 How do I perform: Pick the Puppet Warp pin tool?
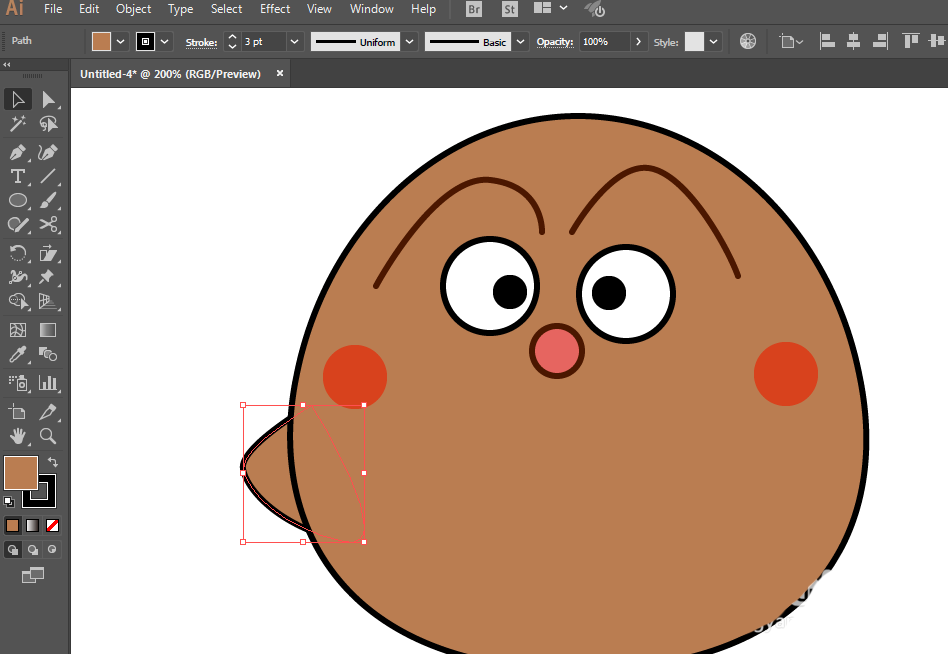click(48, 277)
